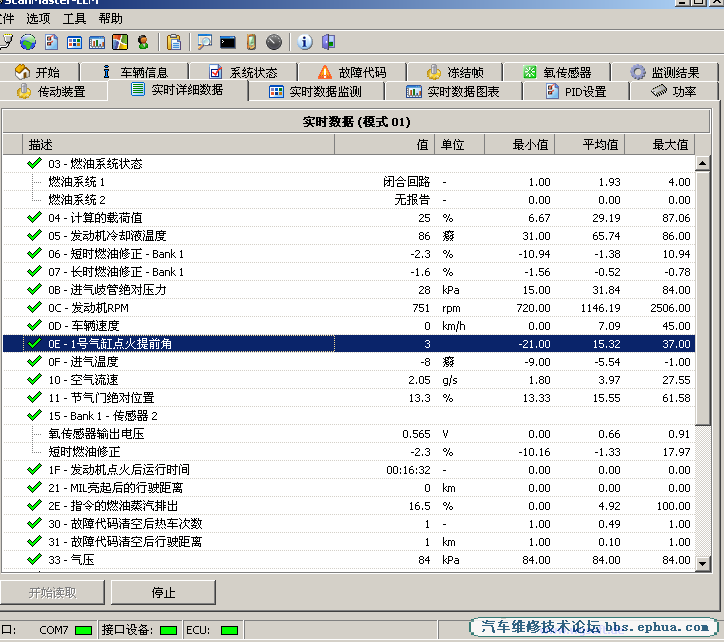Toggle checkmark for 0E - 1号气缸点火提前角
This screenshot has width=724, height=642.
[34, 344]
